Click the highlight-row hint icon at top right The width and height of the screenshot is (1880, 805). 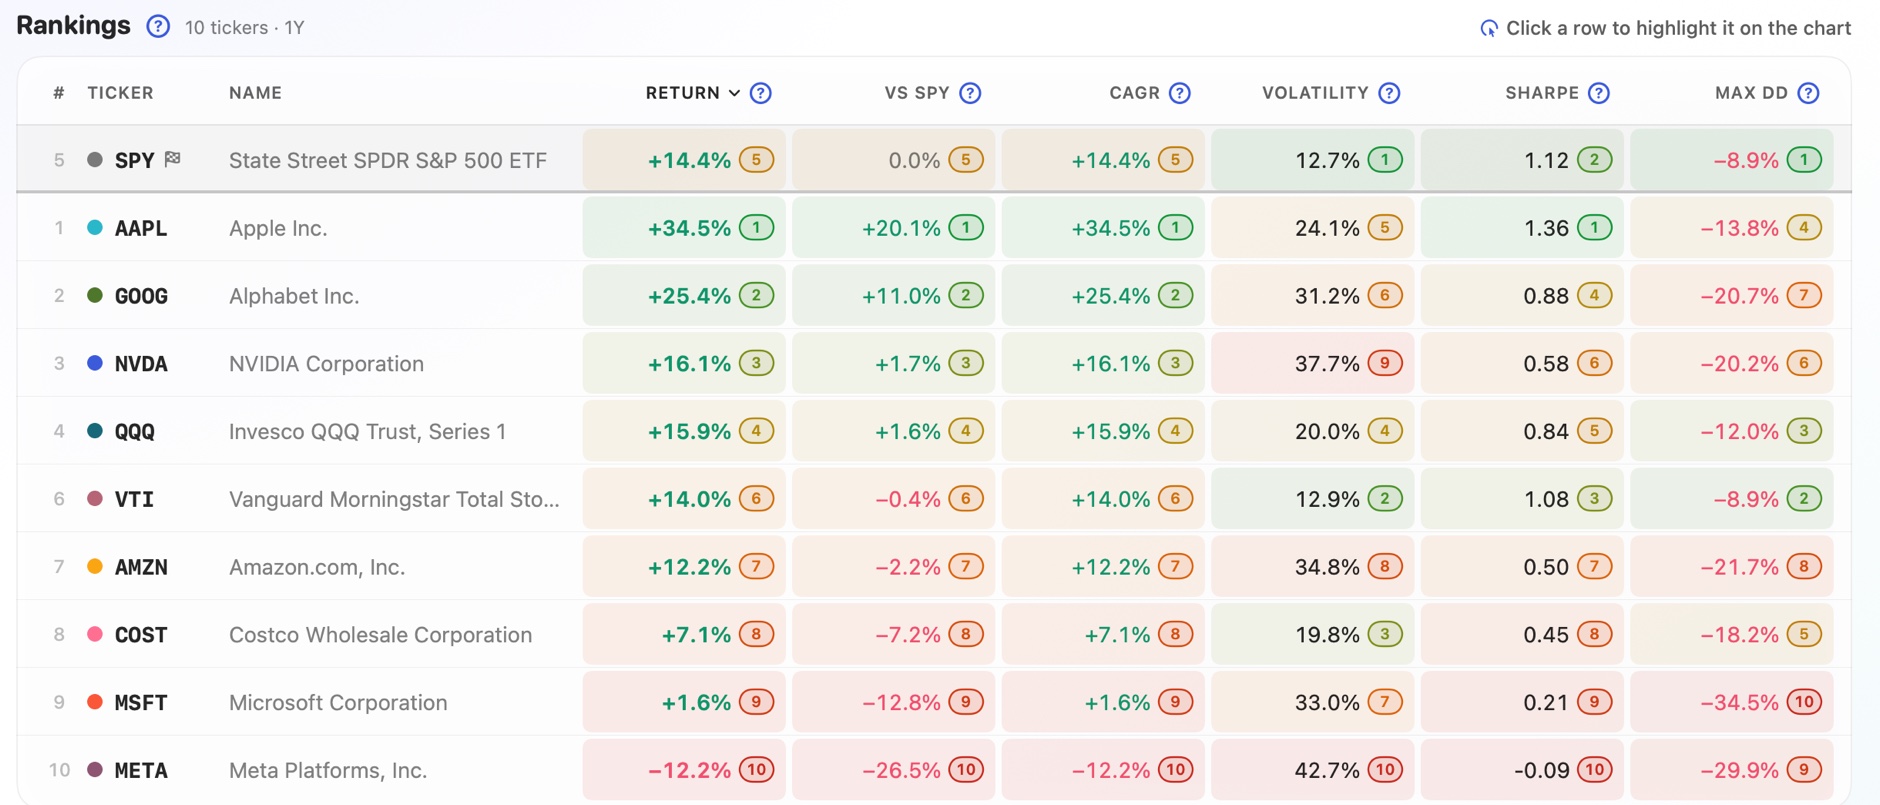click(x=1489, y=28)
